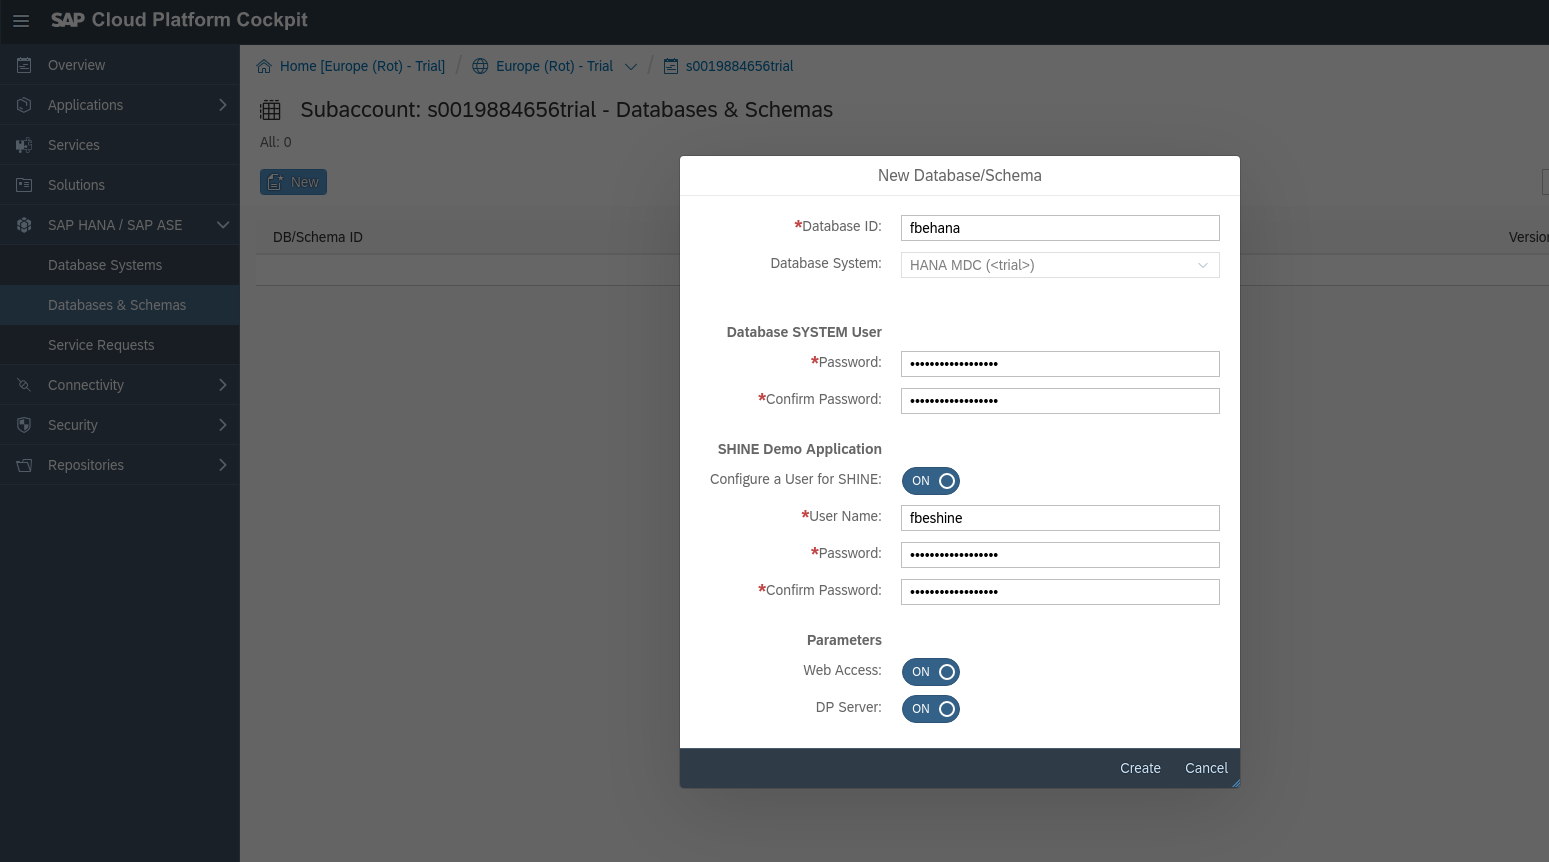Viewport: 1549px width, 862px height.
Task: Click the Services puzzle icon
Action: pos(24,145)
